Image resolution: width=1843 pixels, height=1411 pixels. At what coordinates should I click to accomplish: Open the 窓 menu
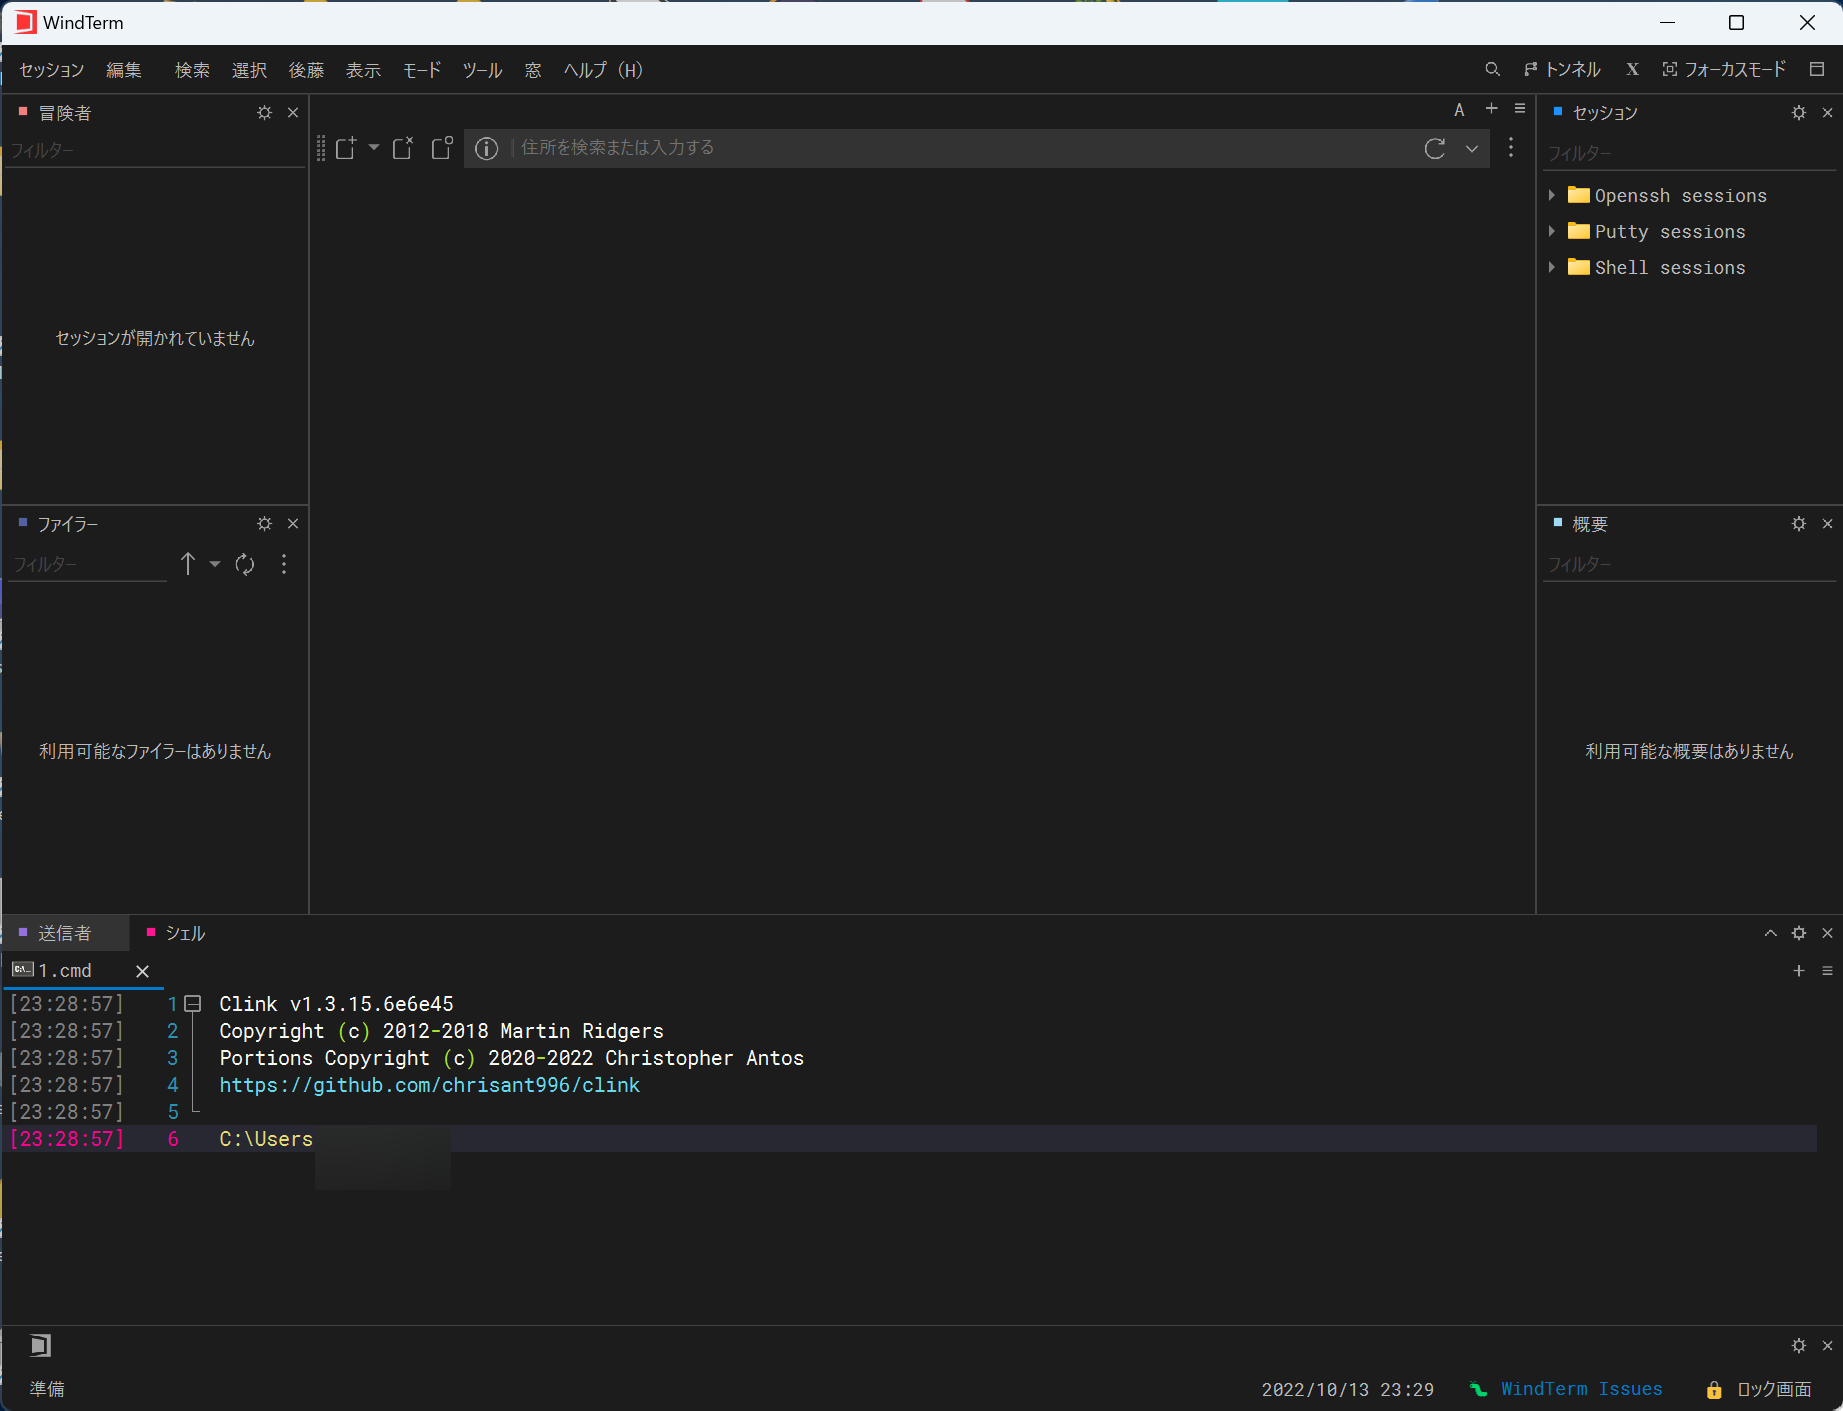pos(533,70)
